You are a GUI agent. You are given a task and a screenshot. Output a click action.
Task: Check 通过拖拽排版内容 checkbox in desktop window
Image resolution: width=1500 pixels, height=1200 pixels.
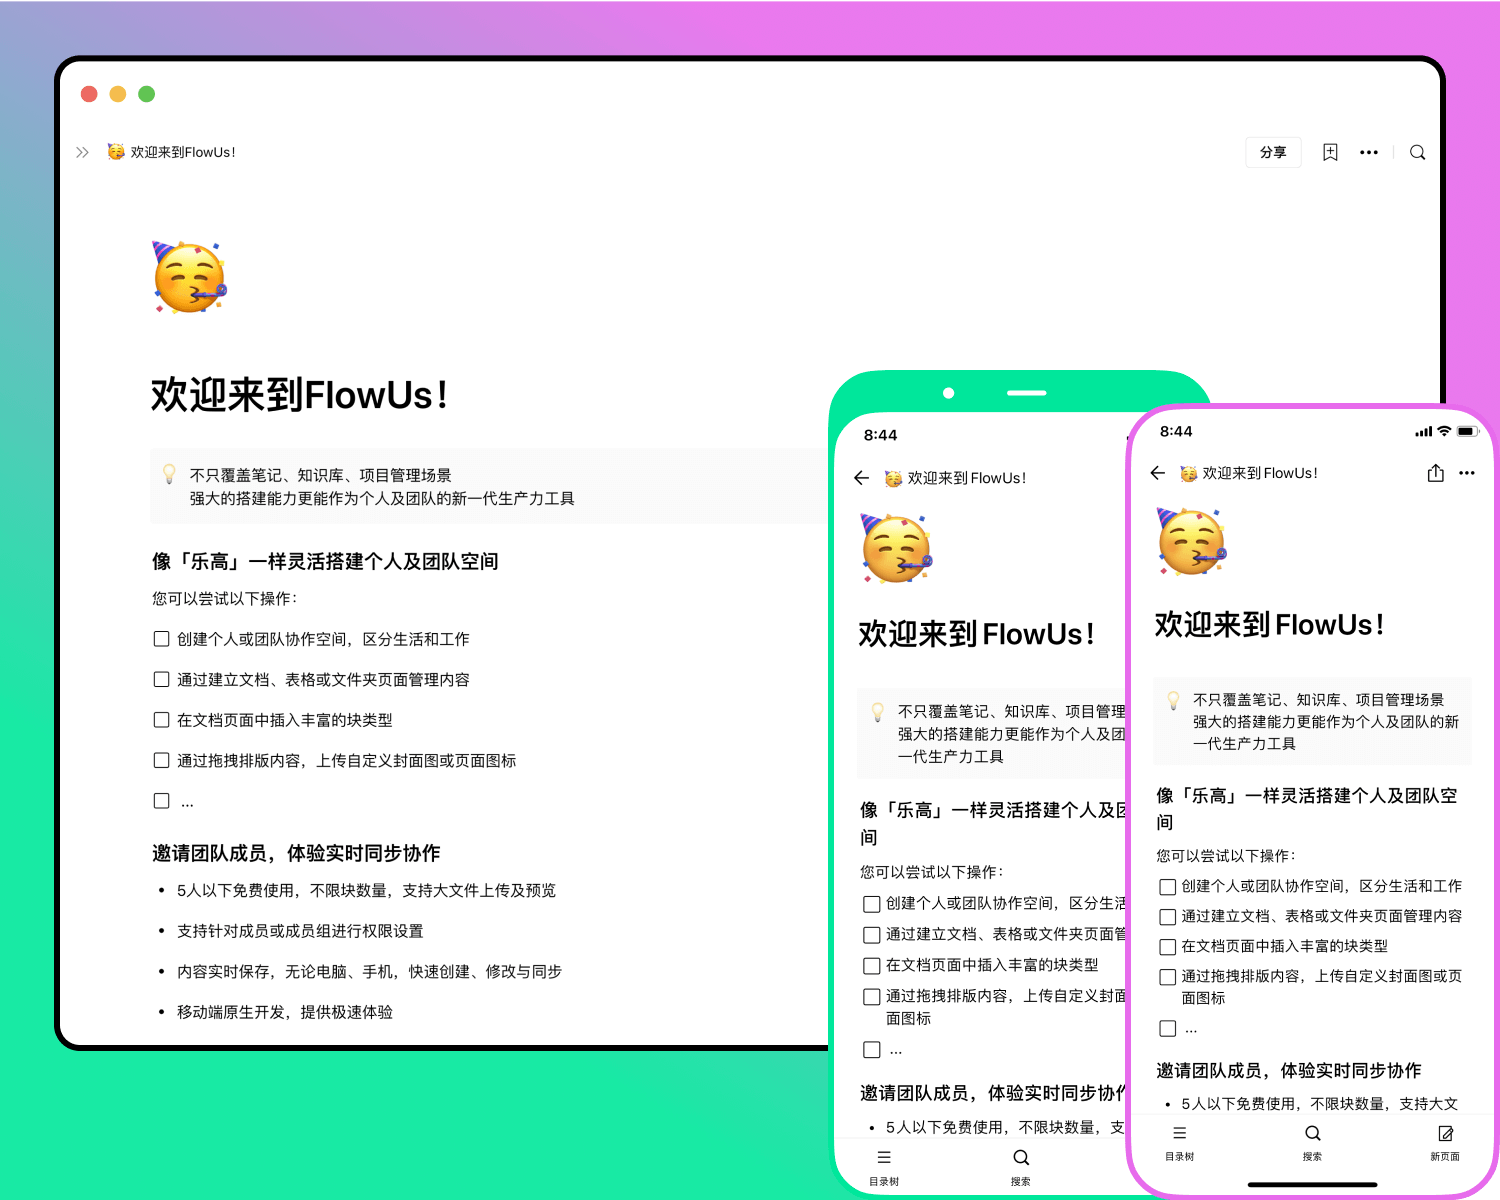(161, 760)
